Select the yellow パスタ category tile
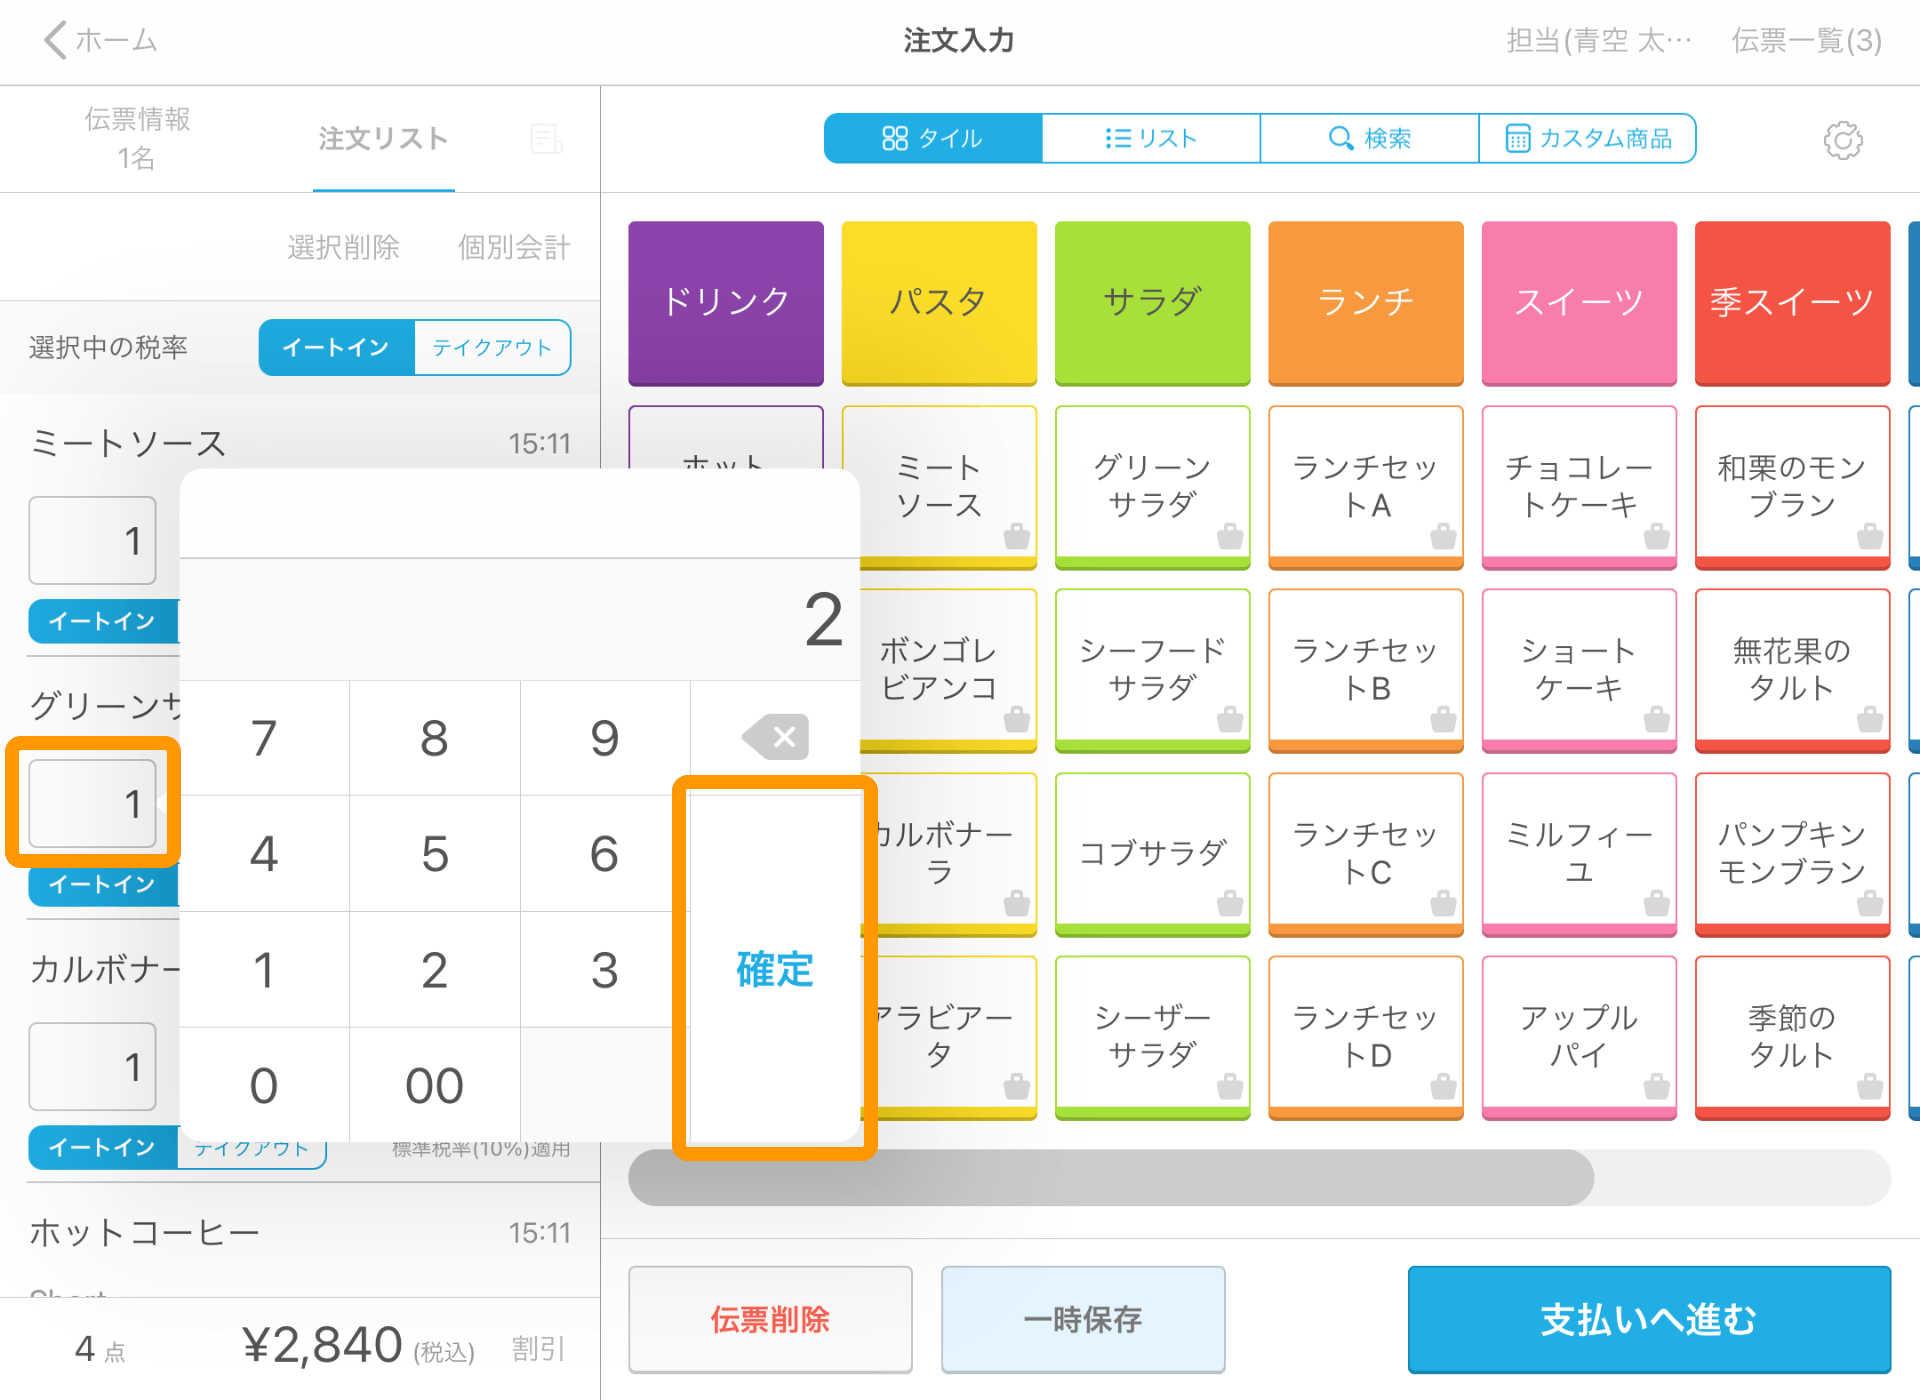This screenshot has height=1400, width=1920. pos(939,302)
